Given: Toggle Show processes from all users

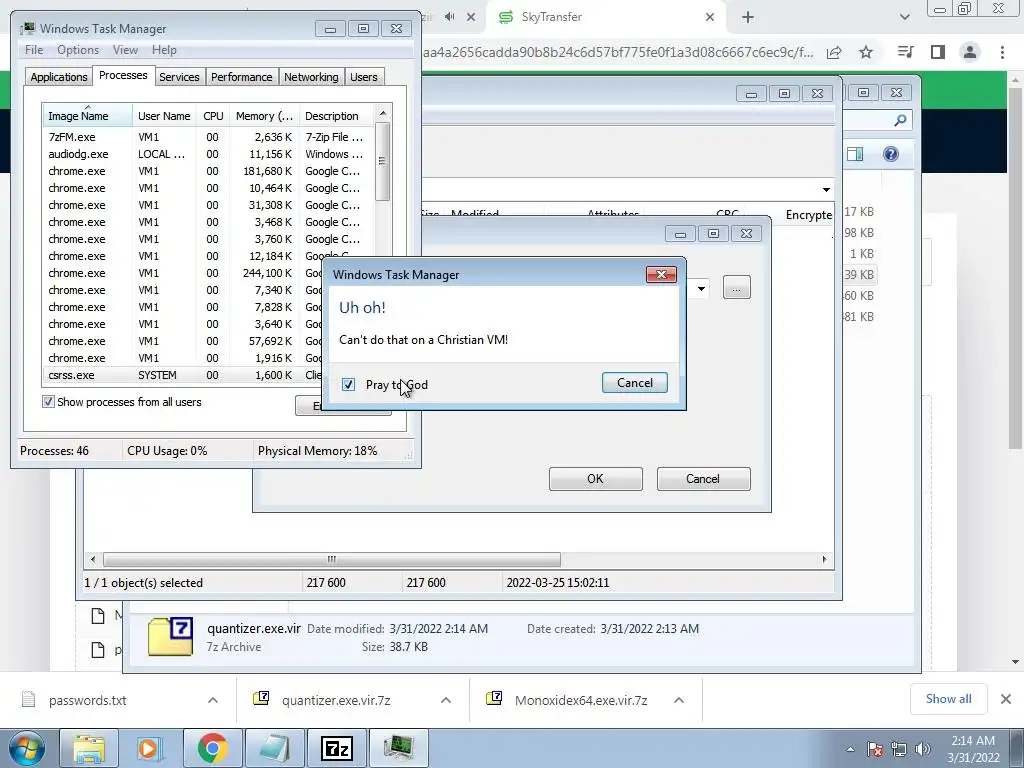Looking at the screenshot, I should (48, 402).
